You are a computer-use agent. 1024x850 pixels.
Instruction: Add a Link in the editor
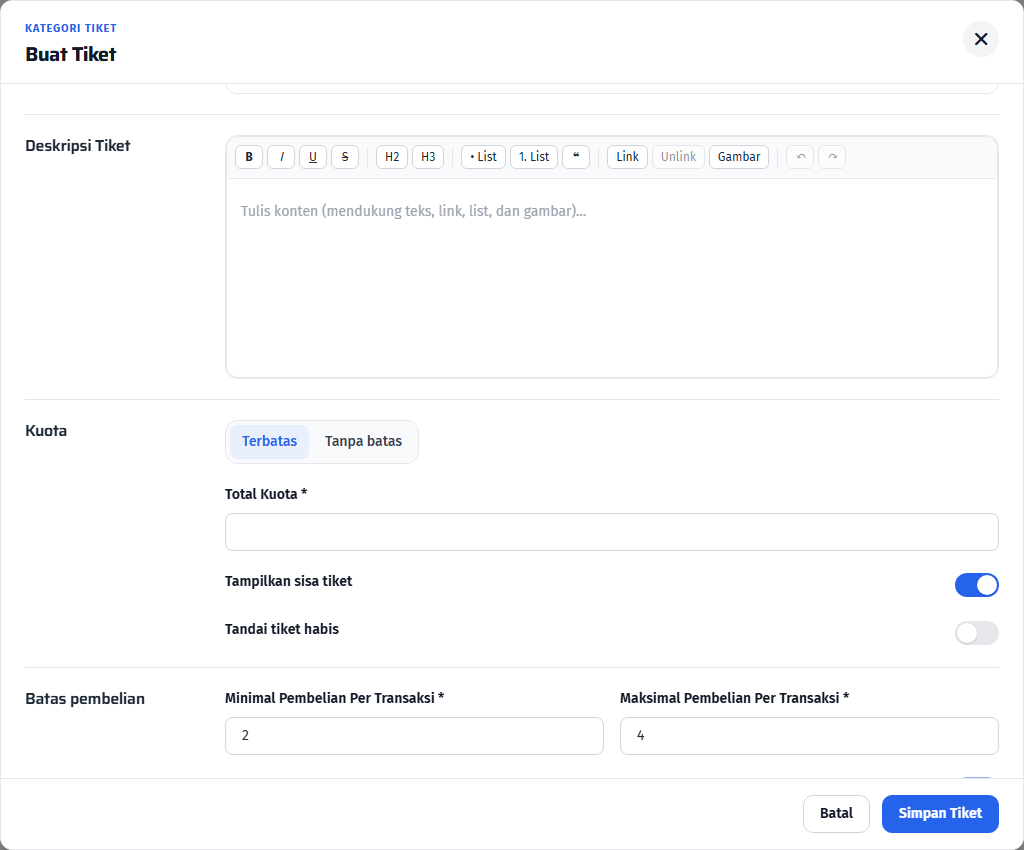627,157
